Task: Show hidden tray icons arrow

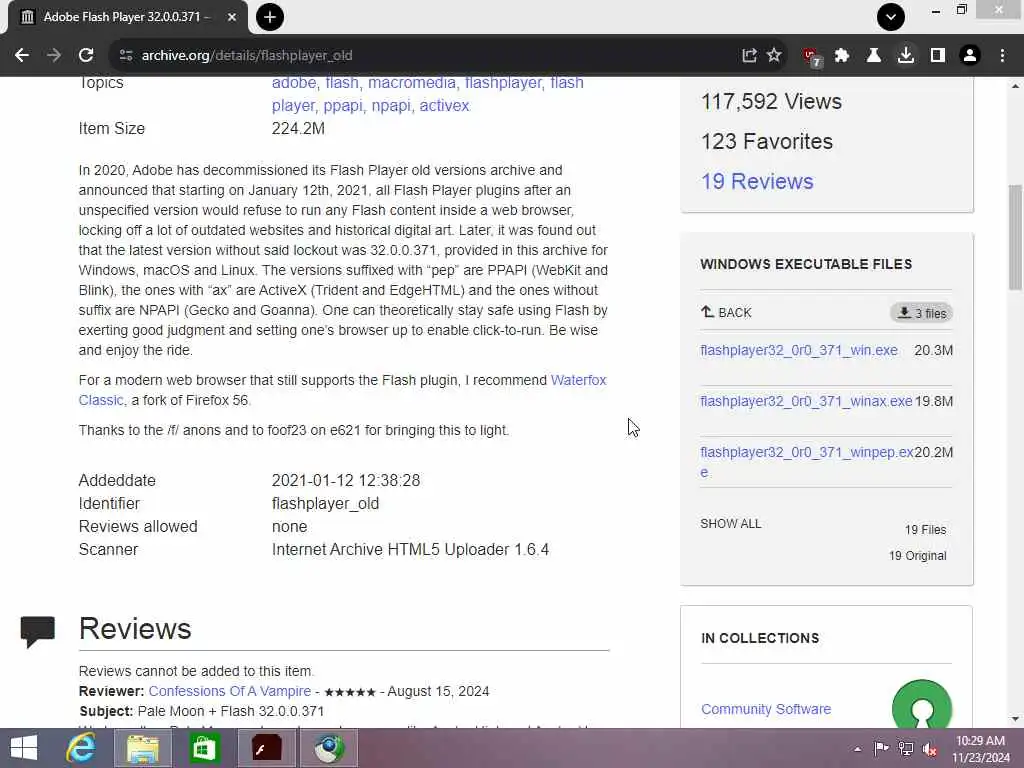Action: tap(857, 749)
